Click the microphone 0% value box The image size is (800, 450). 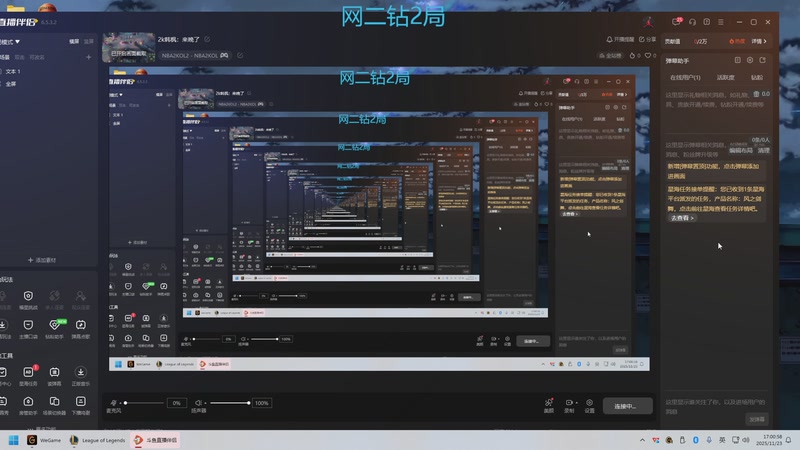click(x=177, y=403)
